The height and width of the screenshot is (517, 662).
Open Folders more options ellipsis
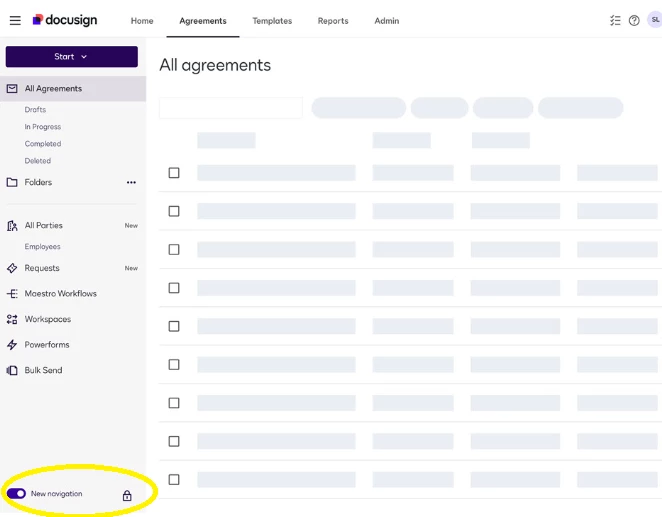click(x=131, y=182)
